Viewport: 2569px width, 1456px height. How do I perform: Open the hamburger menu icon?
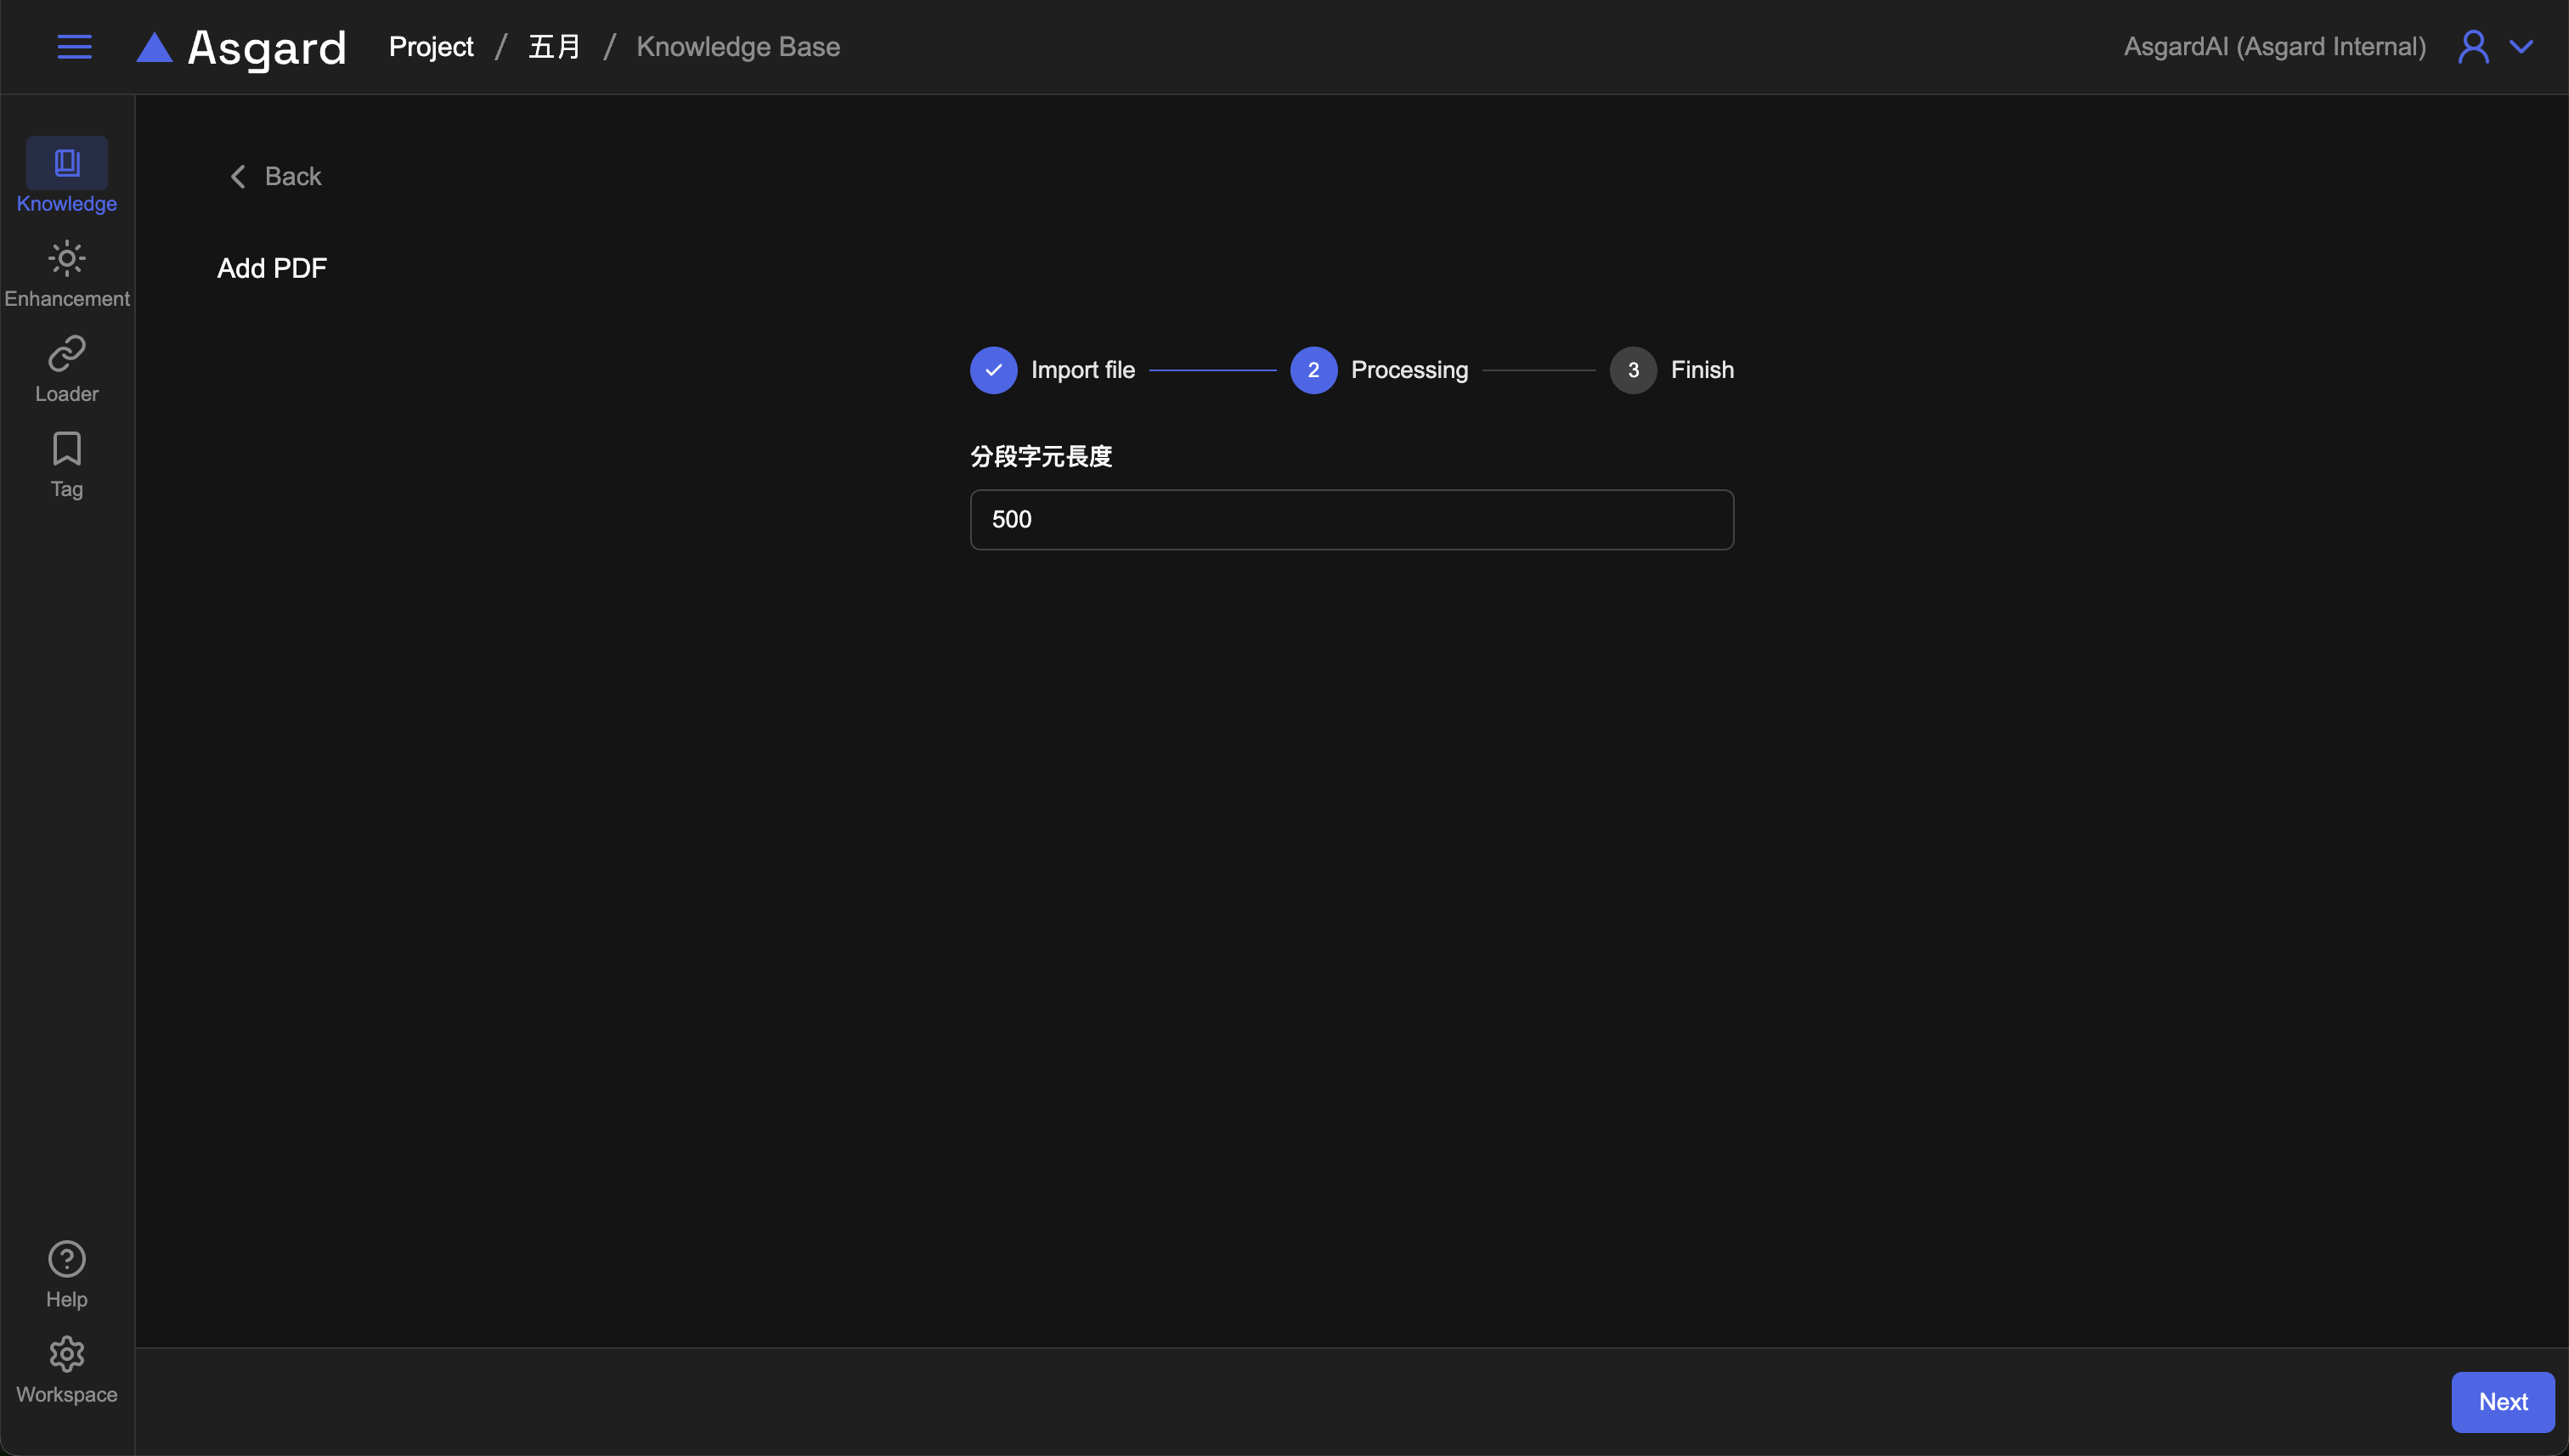[74, 47]
